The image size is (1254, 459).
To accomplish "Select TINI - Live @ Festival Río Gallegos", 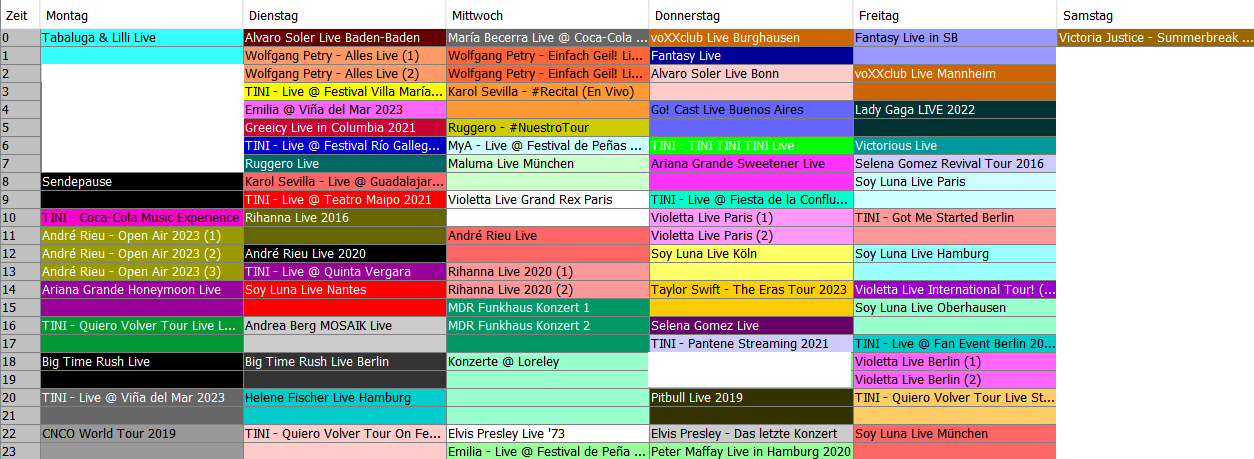I will tap(344, 146).
